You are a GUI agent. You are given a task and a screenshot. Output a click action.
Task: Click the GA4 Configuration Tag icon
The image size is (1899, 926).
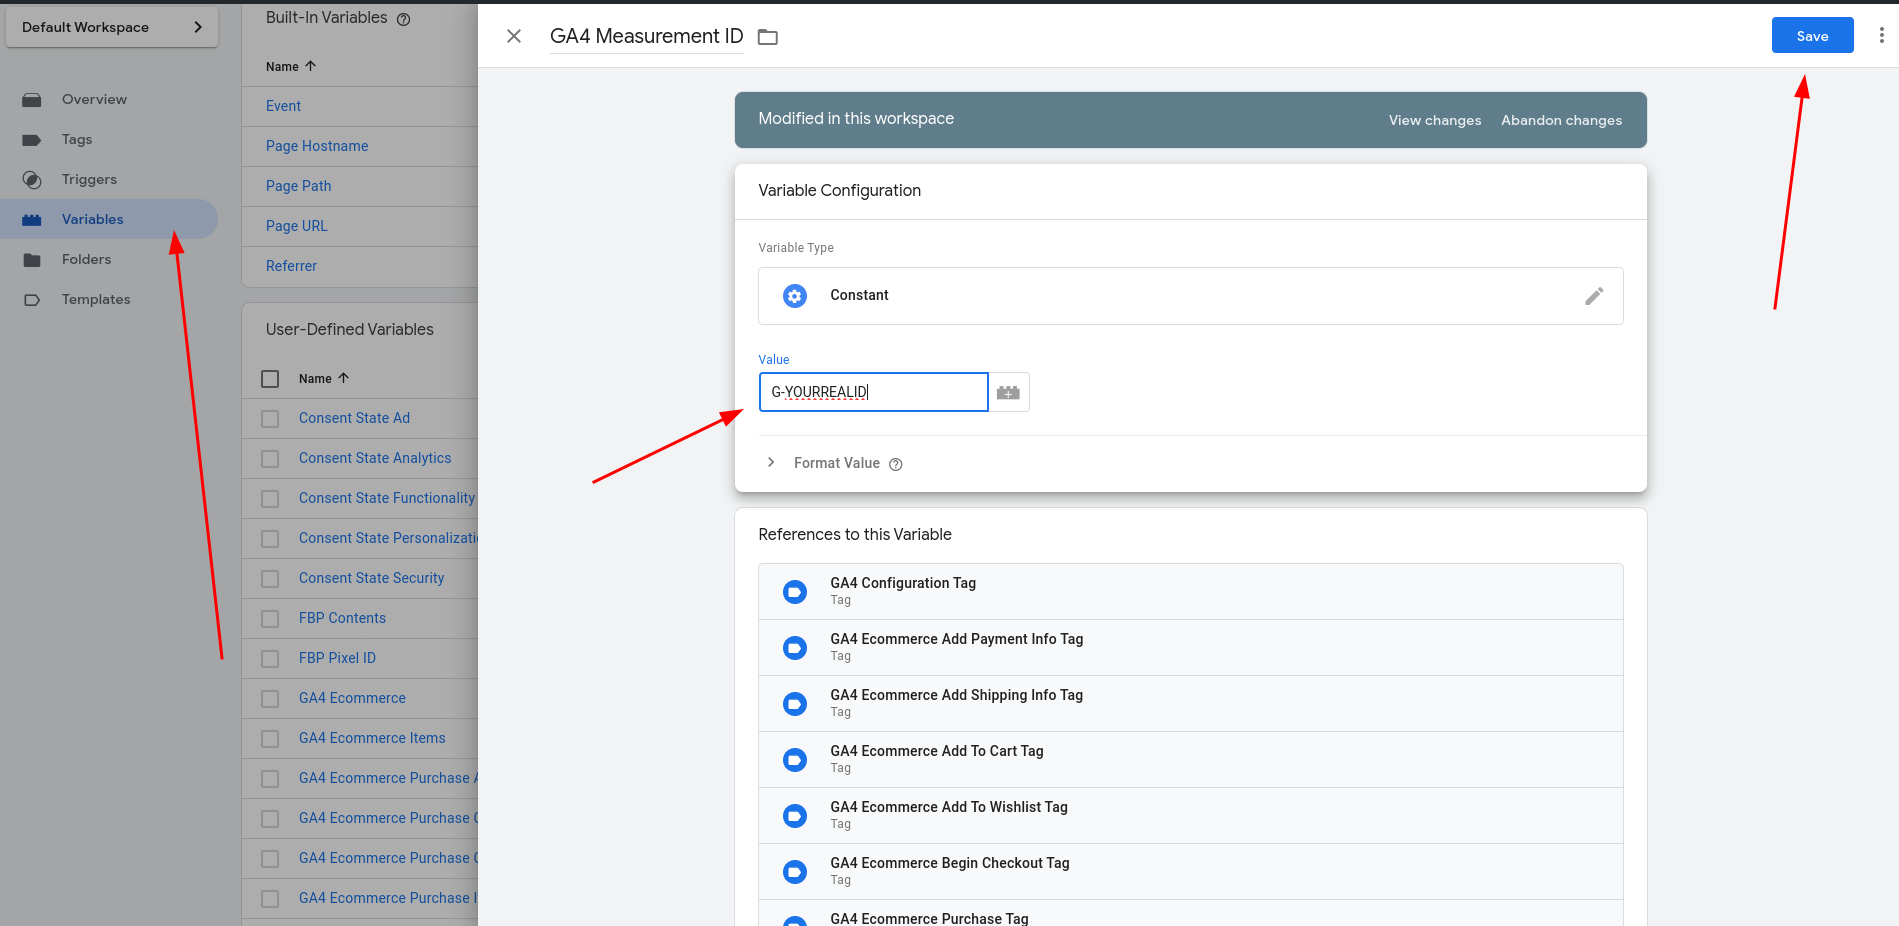pyautogui.click(x=795, y=592)
